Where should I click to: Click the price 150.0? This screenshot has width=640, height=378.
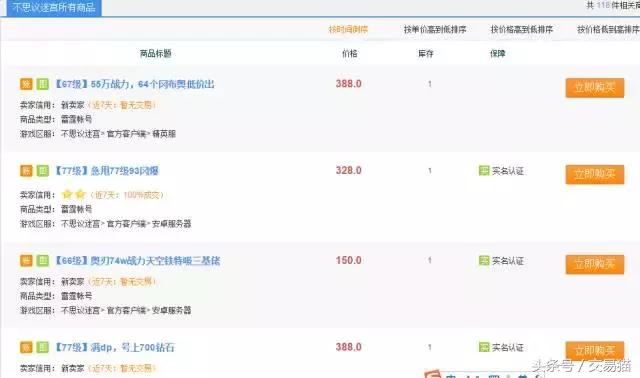[x=349, y=260]
